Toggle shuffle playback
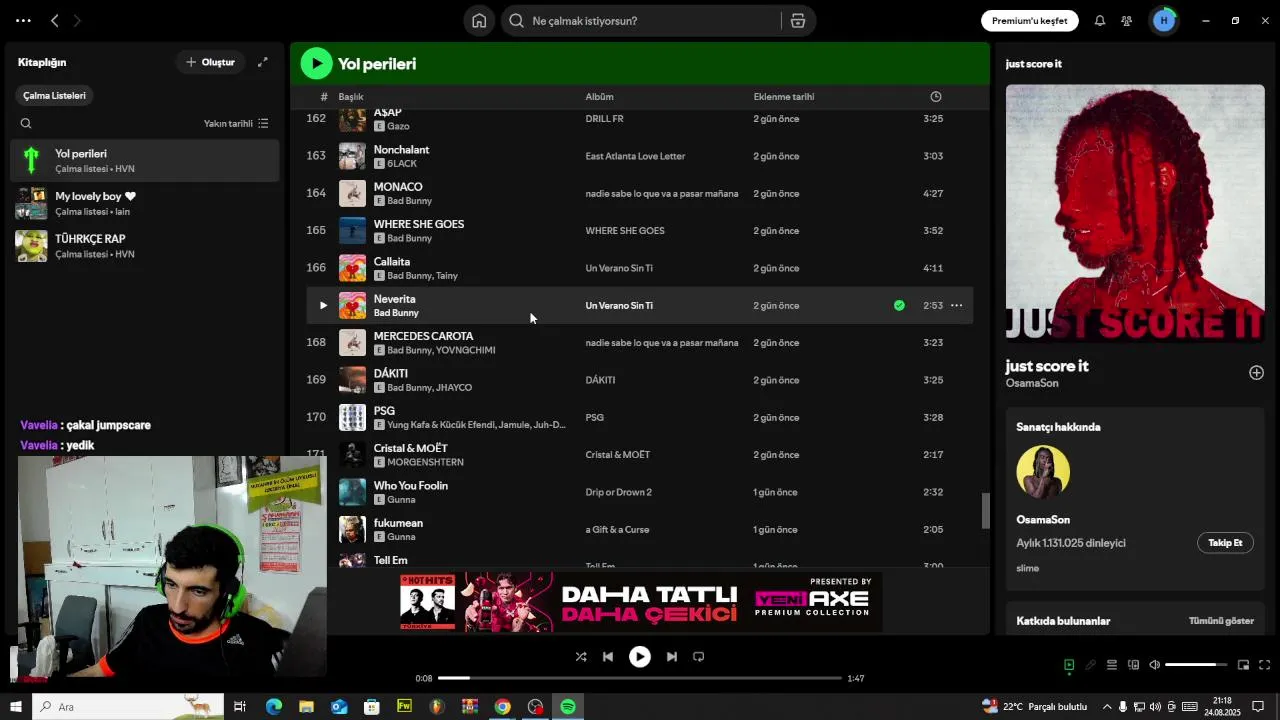The height and width of the screenshot is (720, 1280). click(x=581, y=657)
